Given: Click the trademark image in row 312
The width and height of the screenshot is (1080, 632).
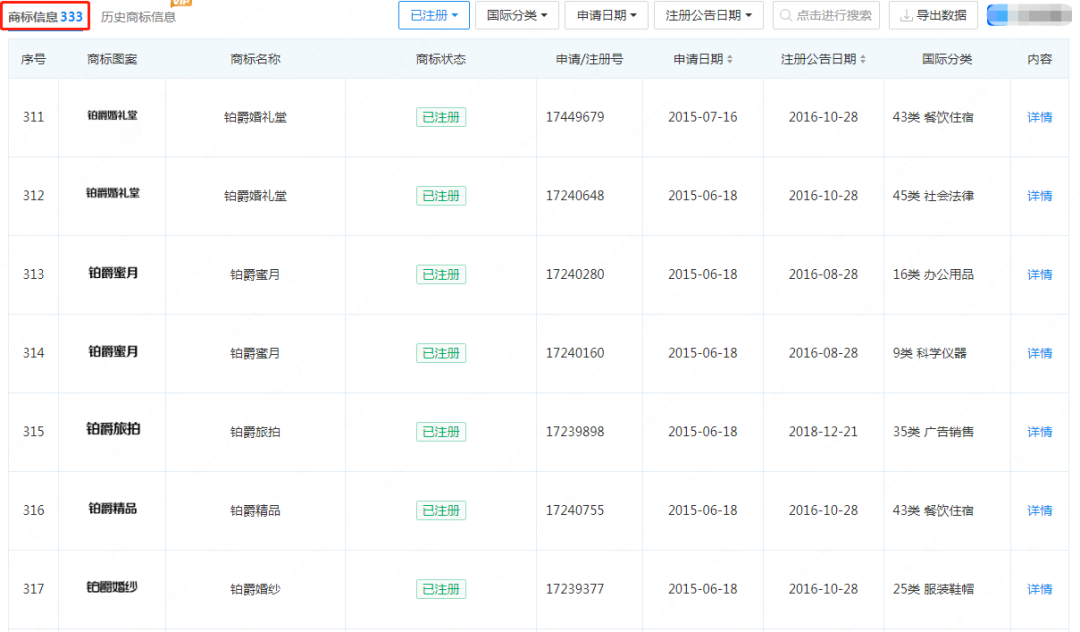Looking at the screenshot, I should pos(112,193).
